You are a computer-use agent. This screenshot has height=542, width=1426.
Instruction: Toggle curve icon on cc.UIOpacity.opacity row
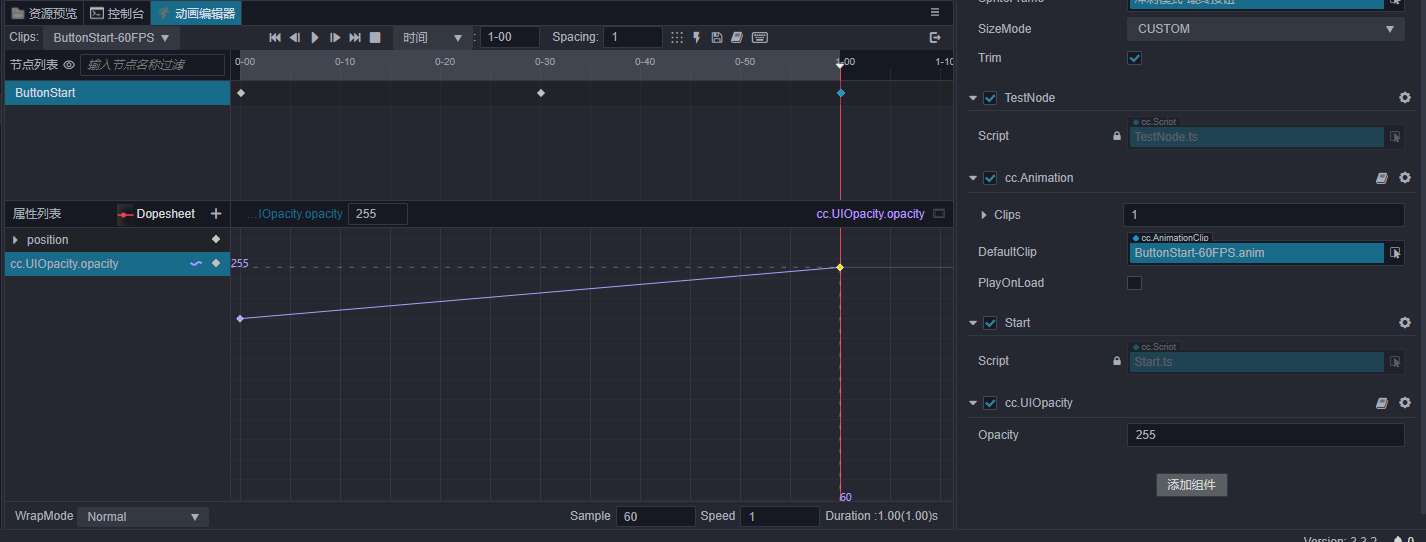point(196,264)
